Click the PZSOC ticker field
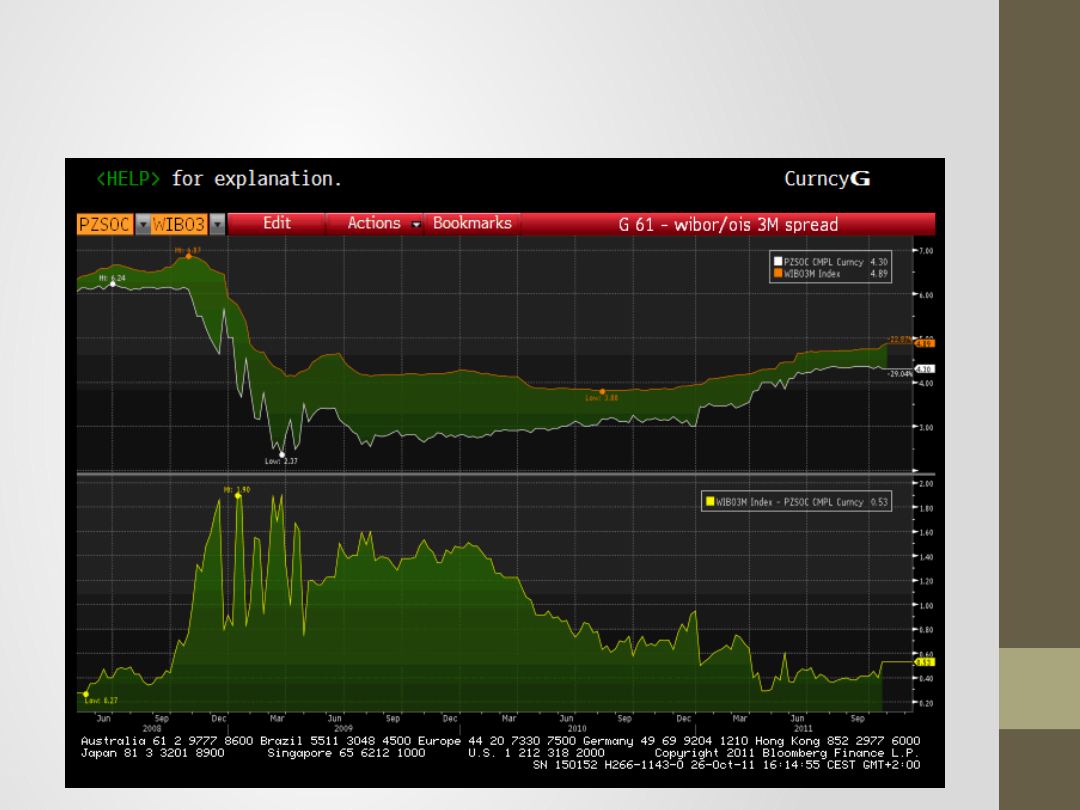1080x810 pixels. (x=105, y=224)
